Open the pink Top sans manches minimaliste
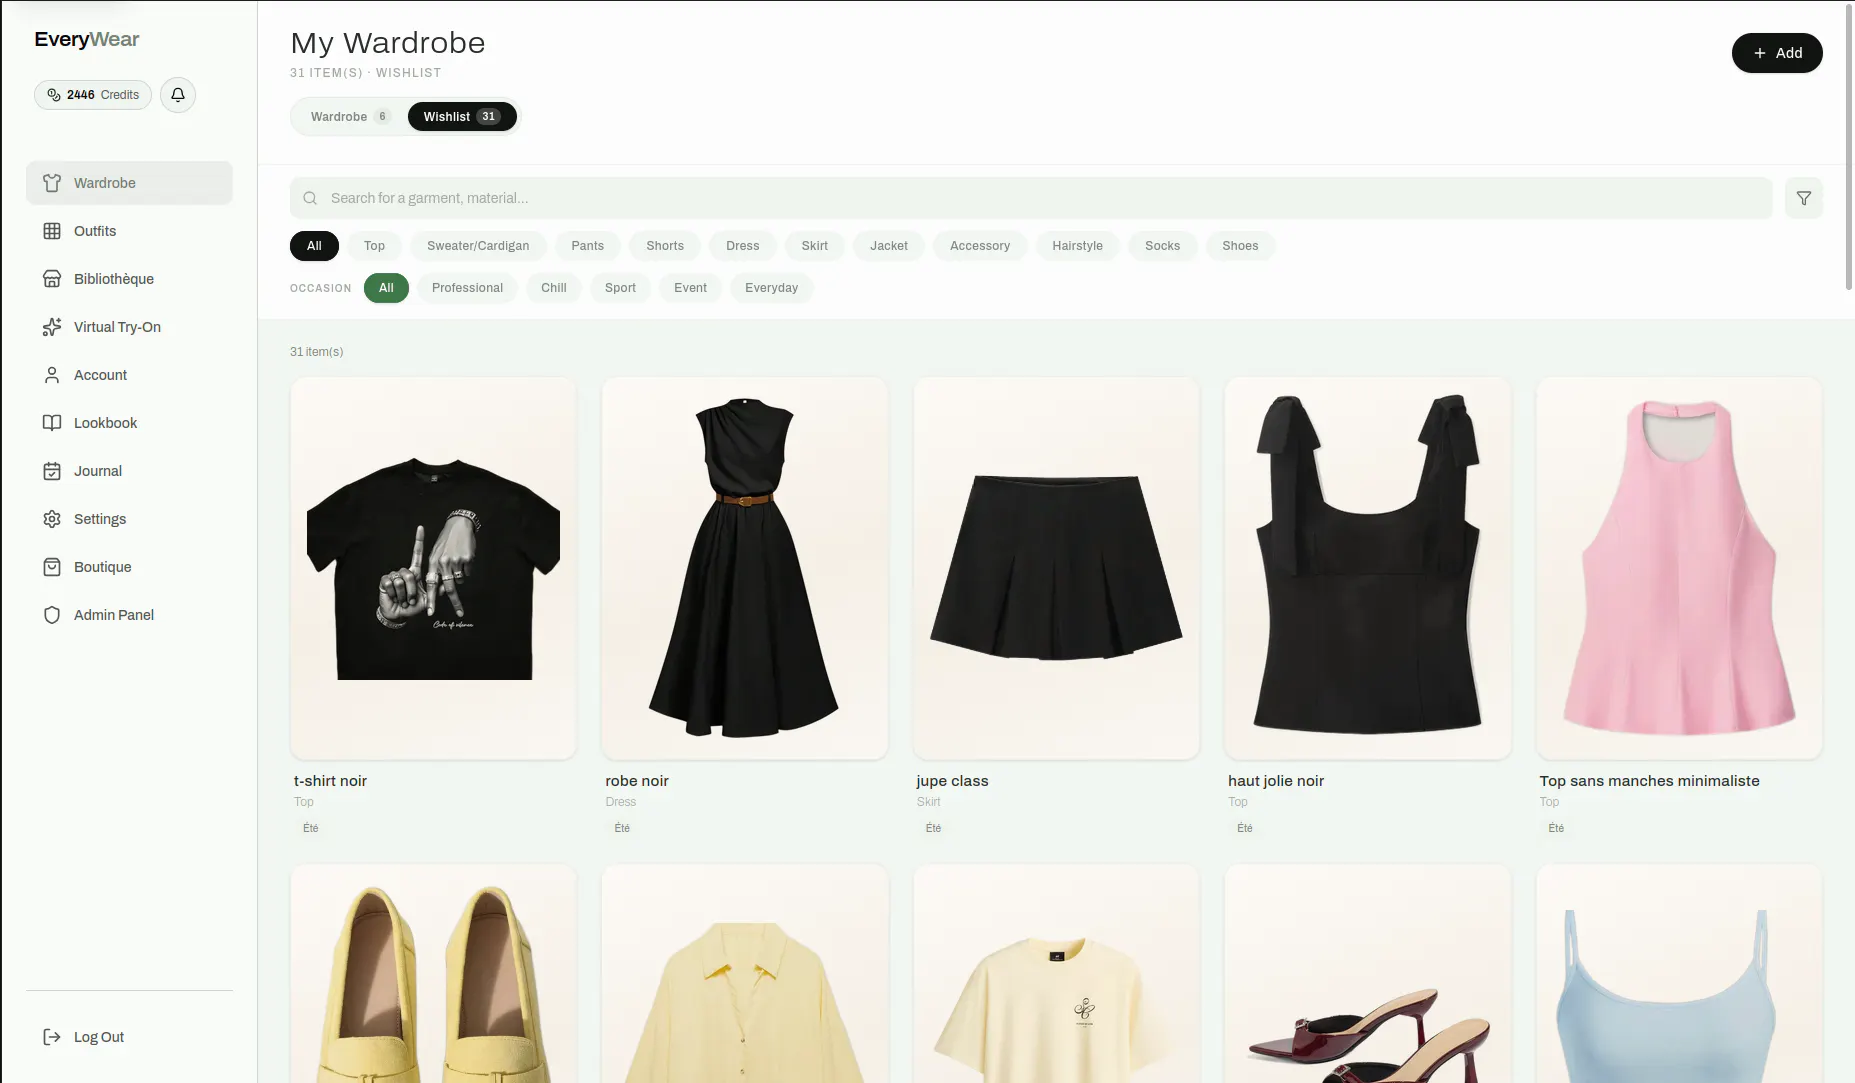Image resolution: width=1855 pixels, height=1083 pixels. [x=1679, y=568]
